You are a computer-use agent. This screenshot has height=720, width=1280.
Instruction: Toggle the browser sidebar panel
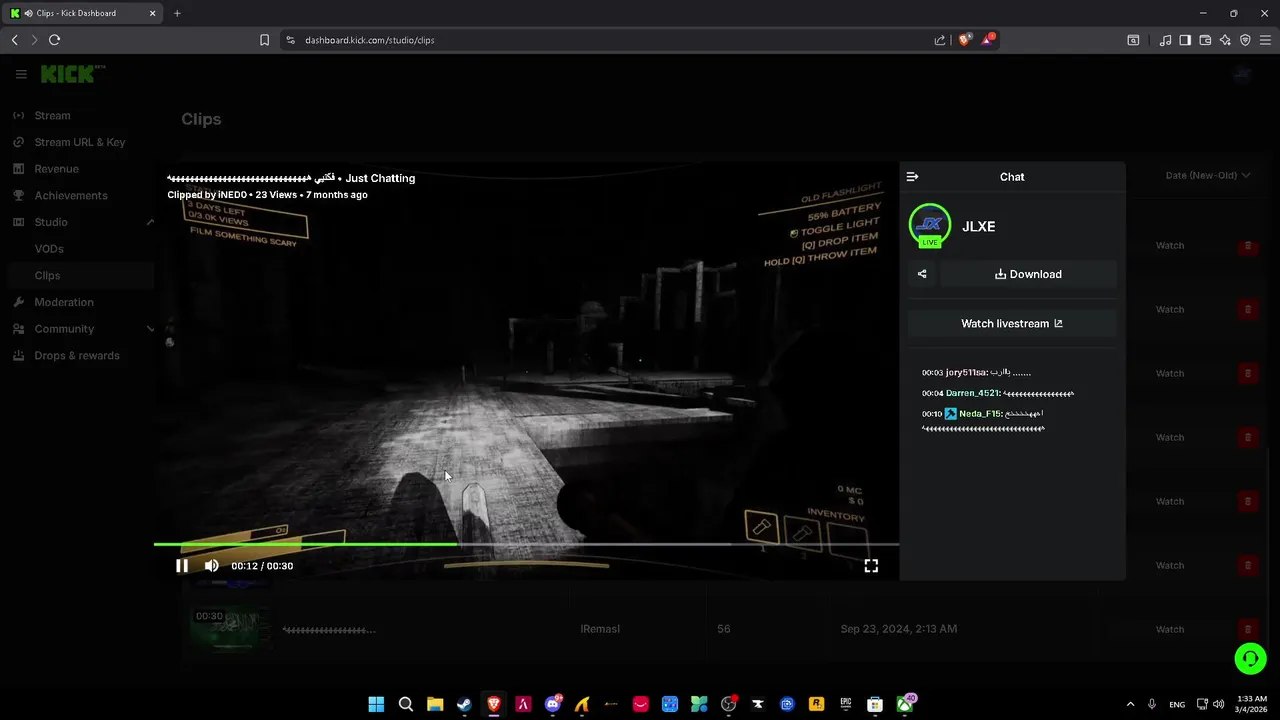[x=1185, y=40]
